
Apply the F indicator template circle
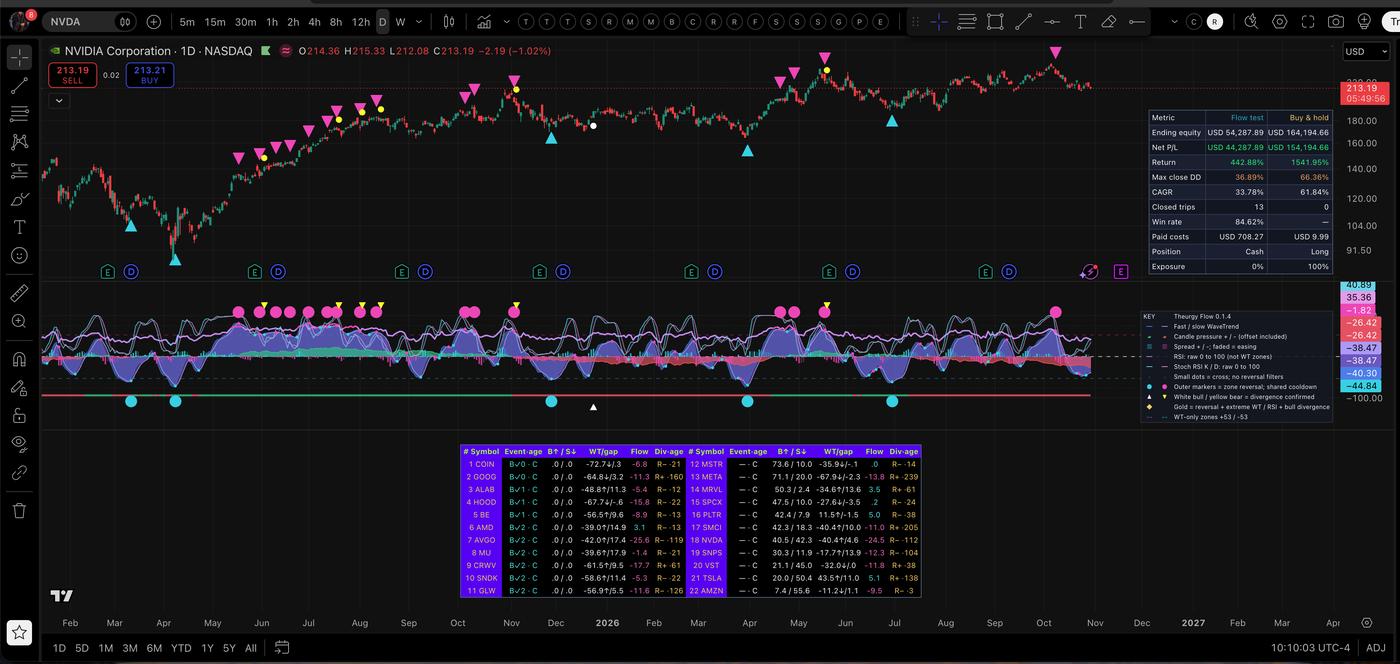755,21
